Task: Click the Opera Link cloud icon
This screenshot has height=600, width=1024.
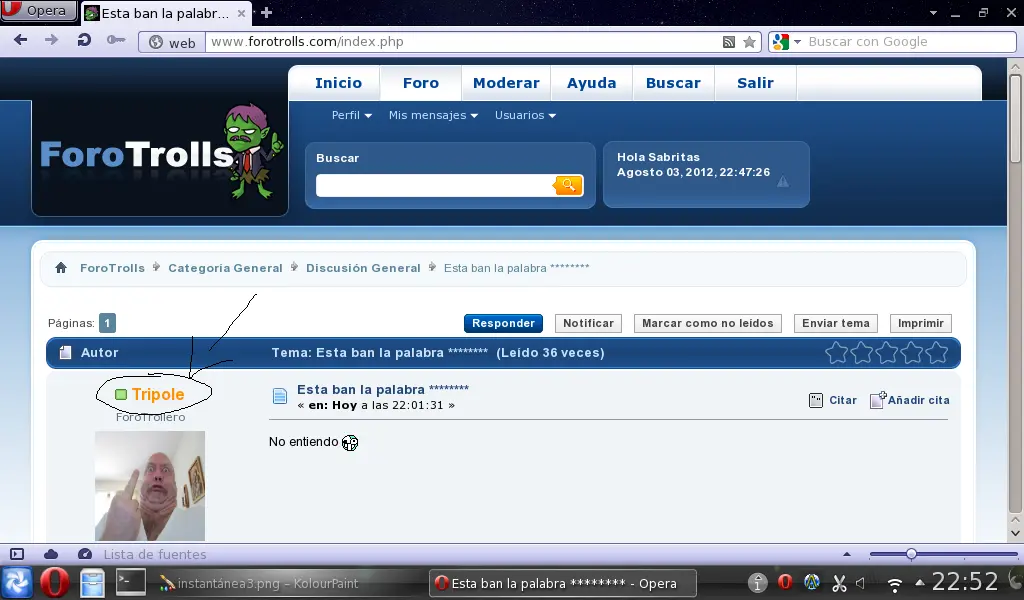Action: click(51, 554)
